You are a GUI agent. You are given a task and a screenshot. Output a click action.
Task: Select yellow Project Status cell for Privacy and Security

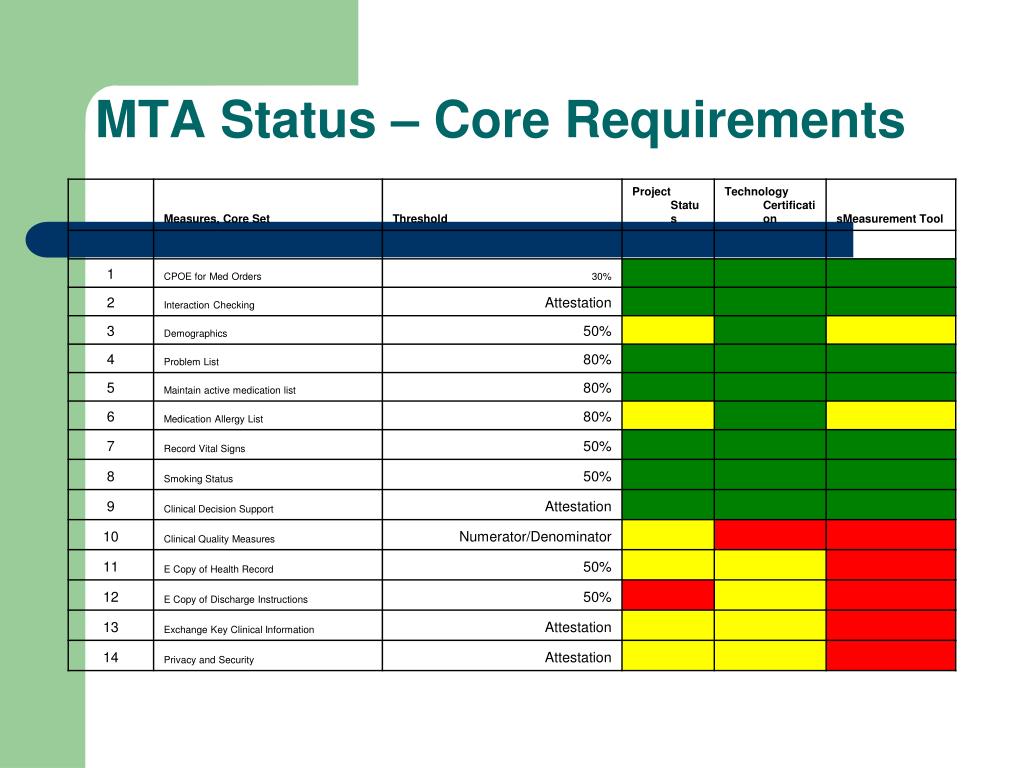(x=668, y=656)
